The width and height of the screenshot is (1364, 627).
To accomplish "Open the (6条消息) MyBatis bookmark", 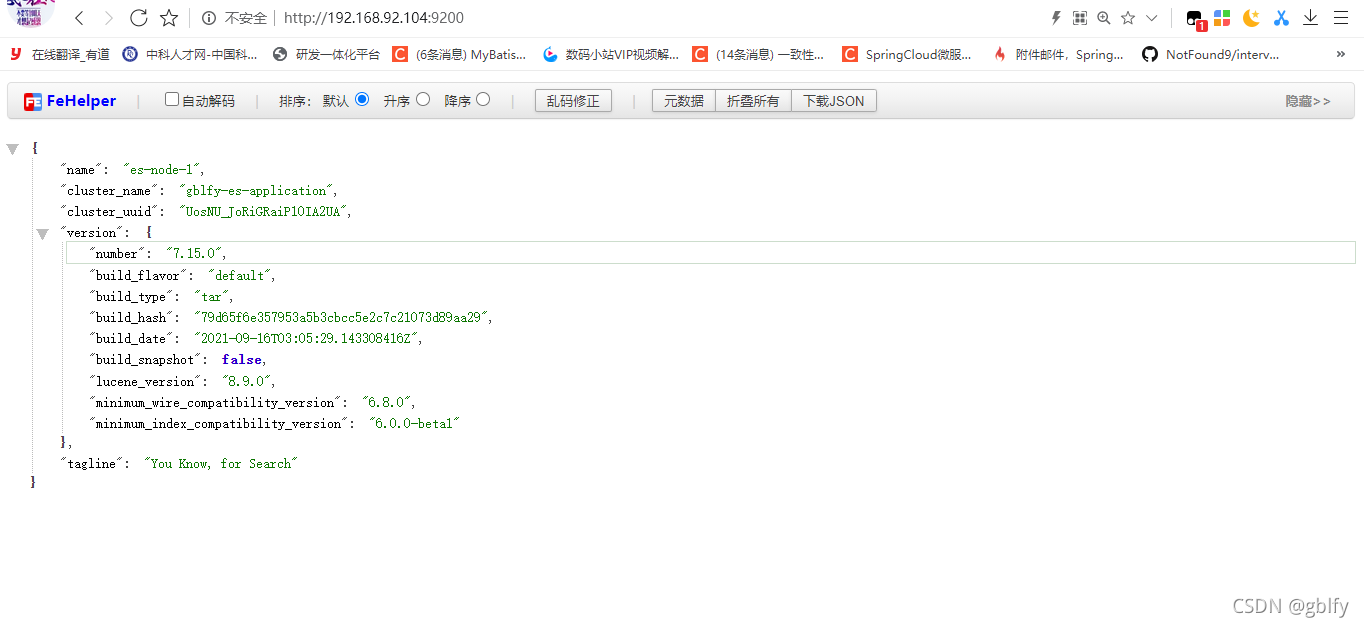I will pos(459,55).
